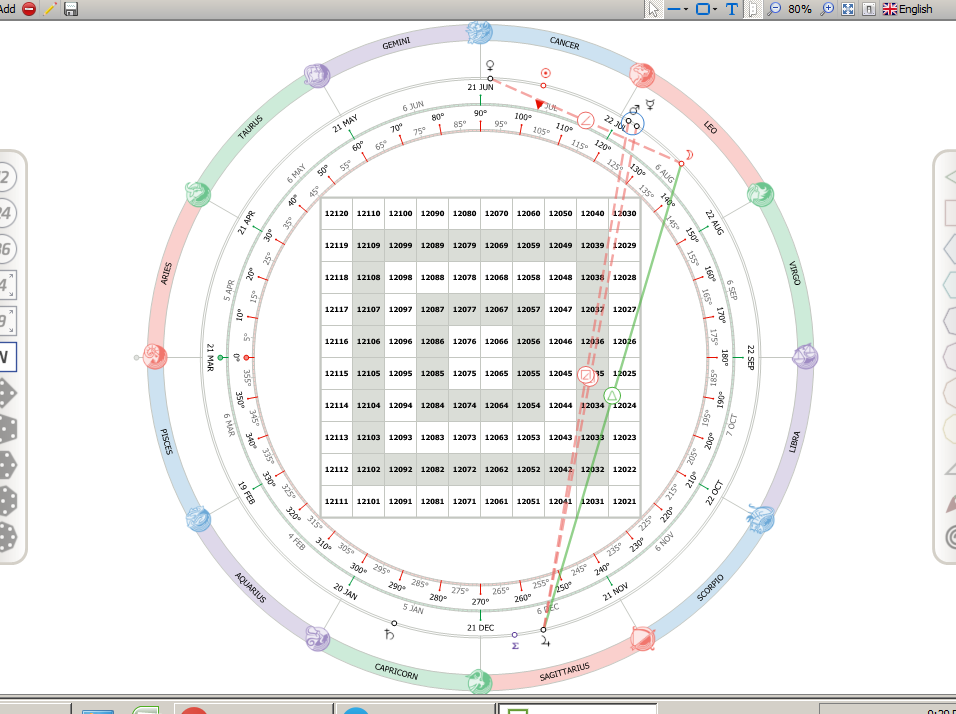The width and height of the screenshot is (956, 714).
Task: Toggle the 36 divisions button in left sidebar
Action: [5, 249]
